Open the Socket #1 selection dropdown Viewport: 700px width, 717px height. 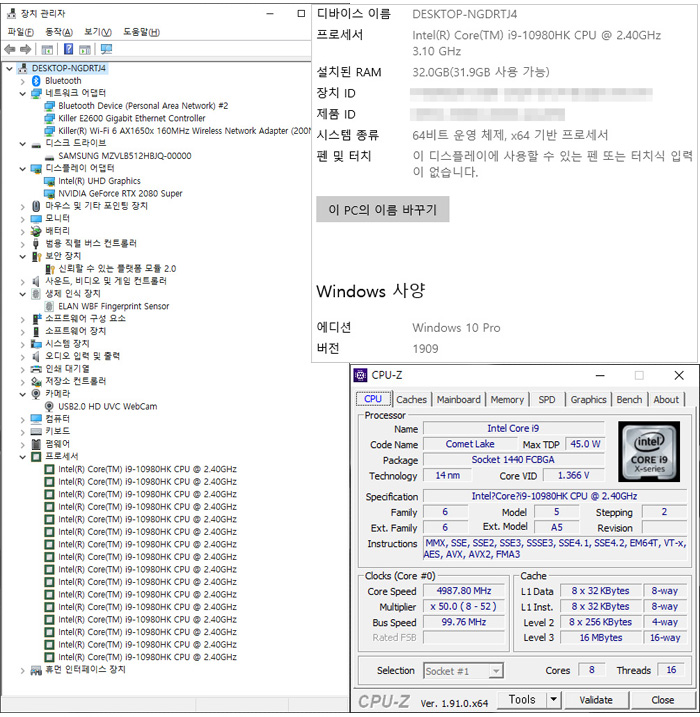[x=495, y=671]
